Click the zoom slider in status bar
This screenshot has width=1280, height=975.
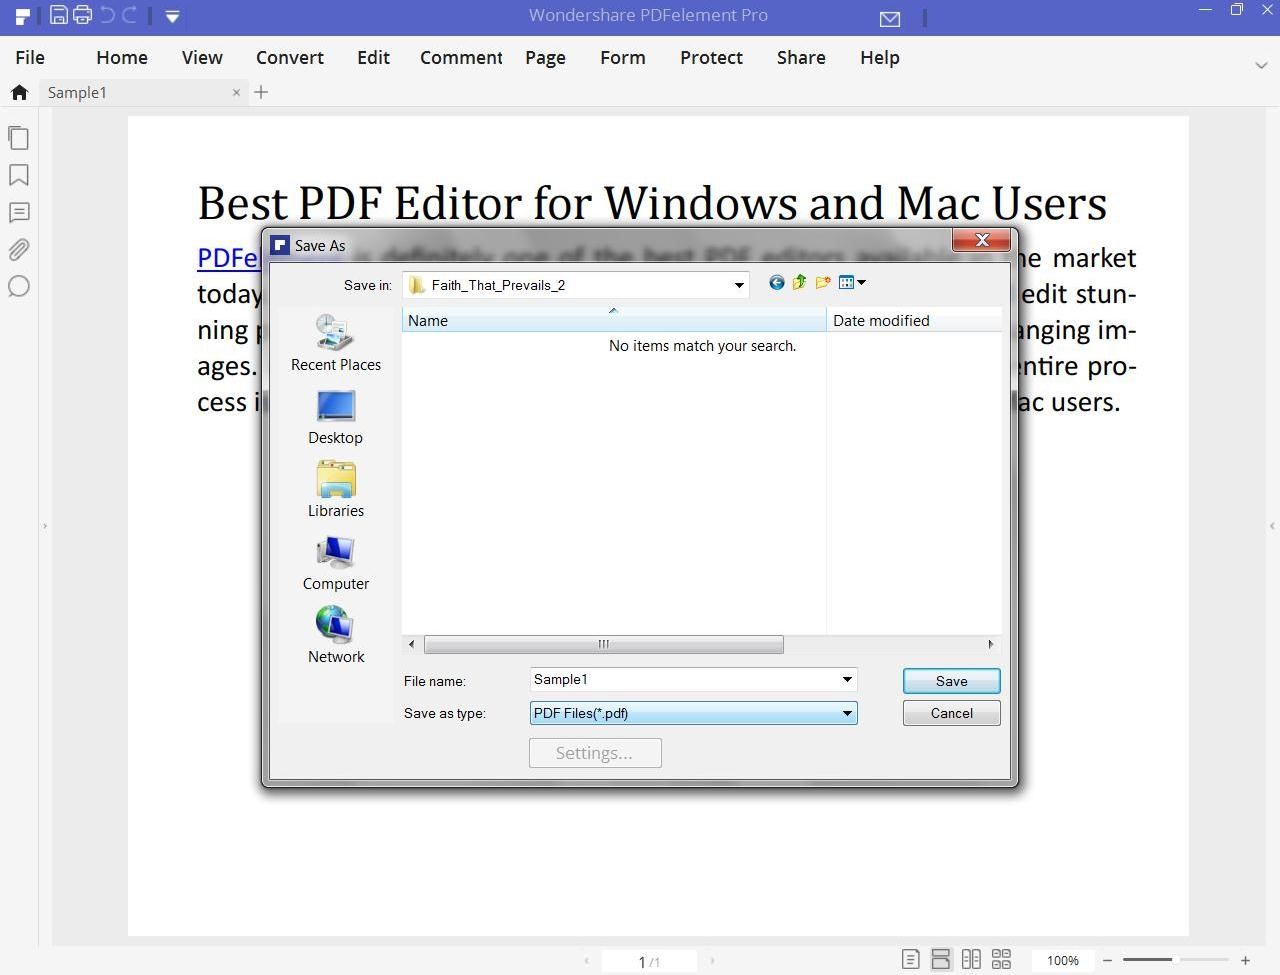click(1176, 960)
